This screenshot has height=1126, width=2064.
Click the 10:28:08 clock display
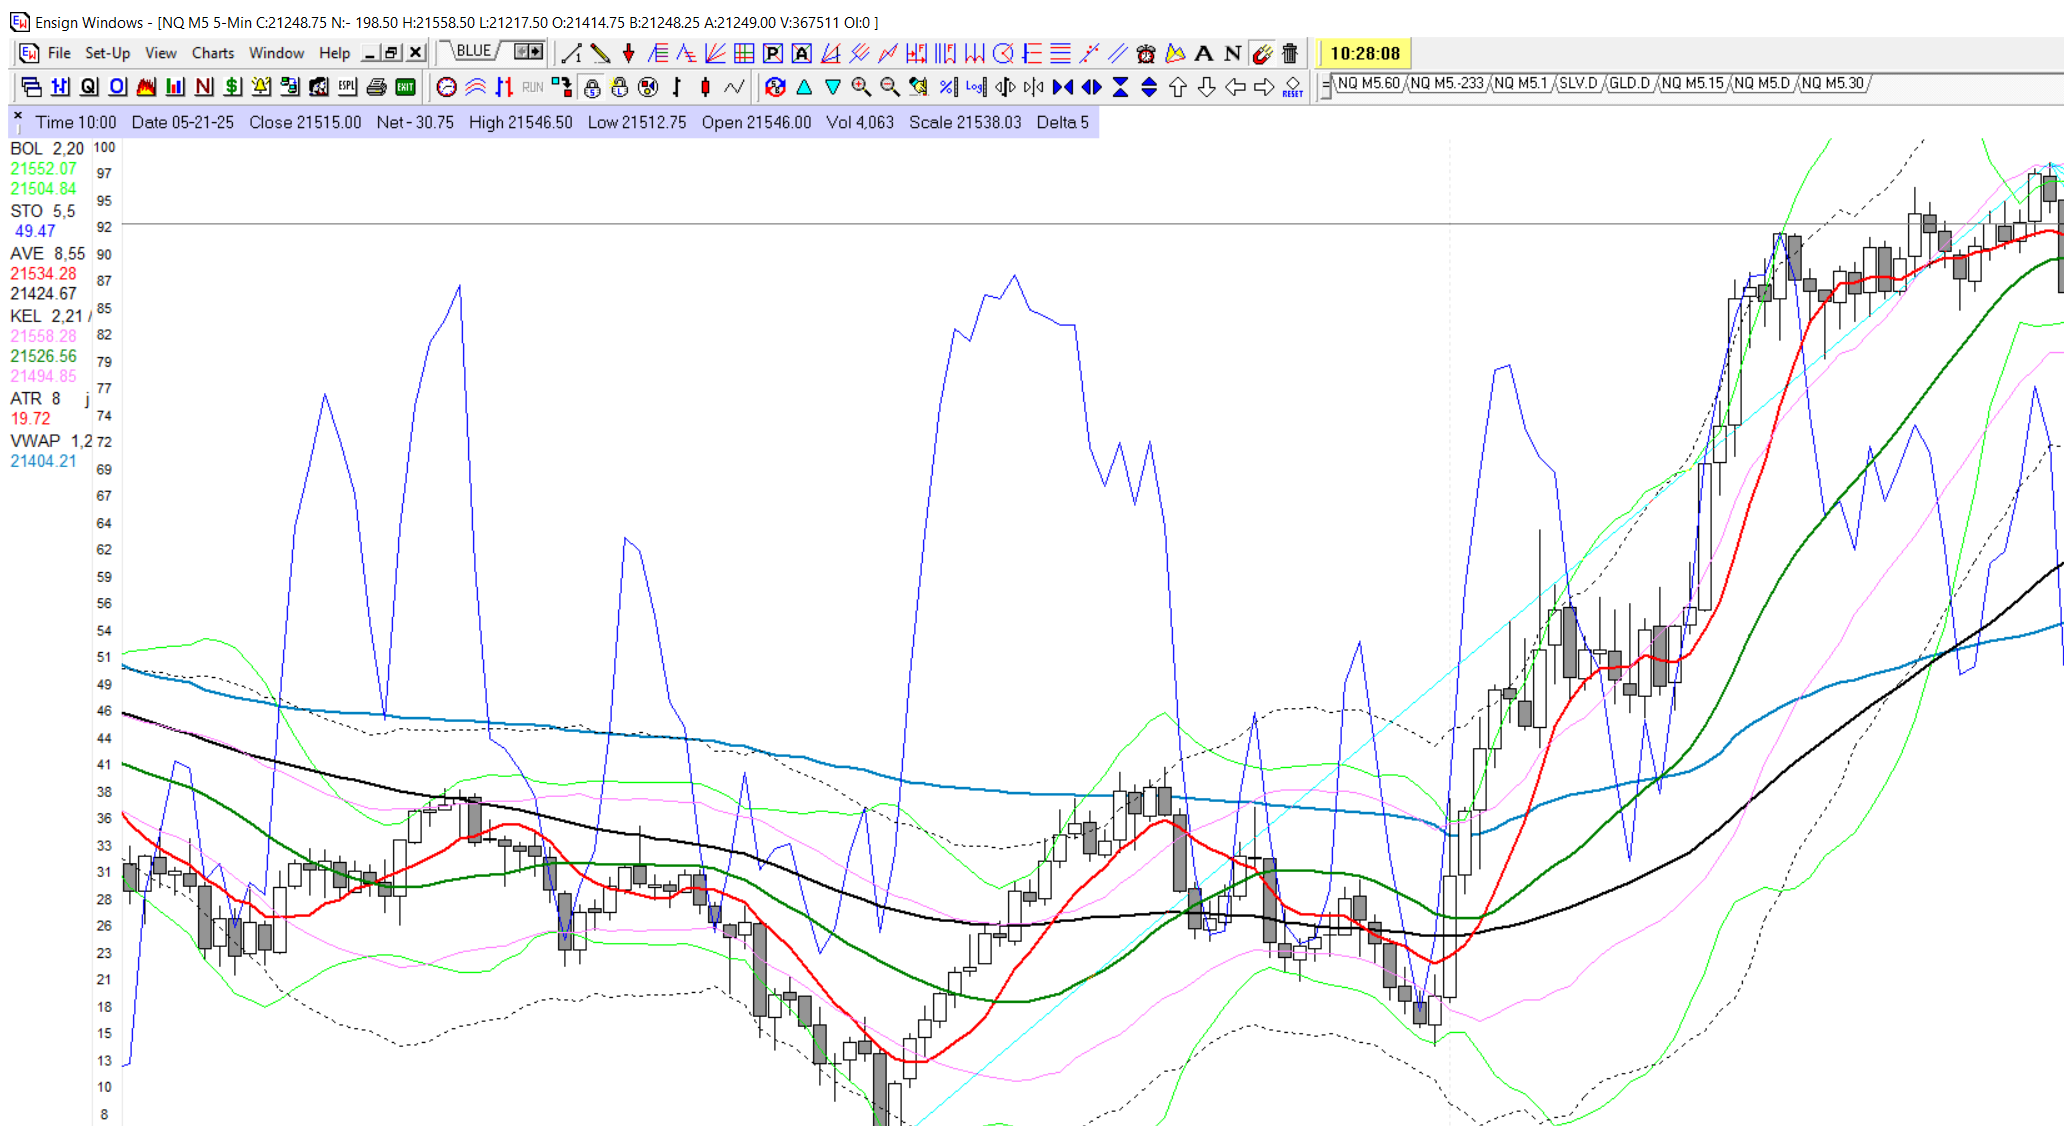pyautogui.click(x=1365, y=54)
